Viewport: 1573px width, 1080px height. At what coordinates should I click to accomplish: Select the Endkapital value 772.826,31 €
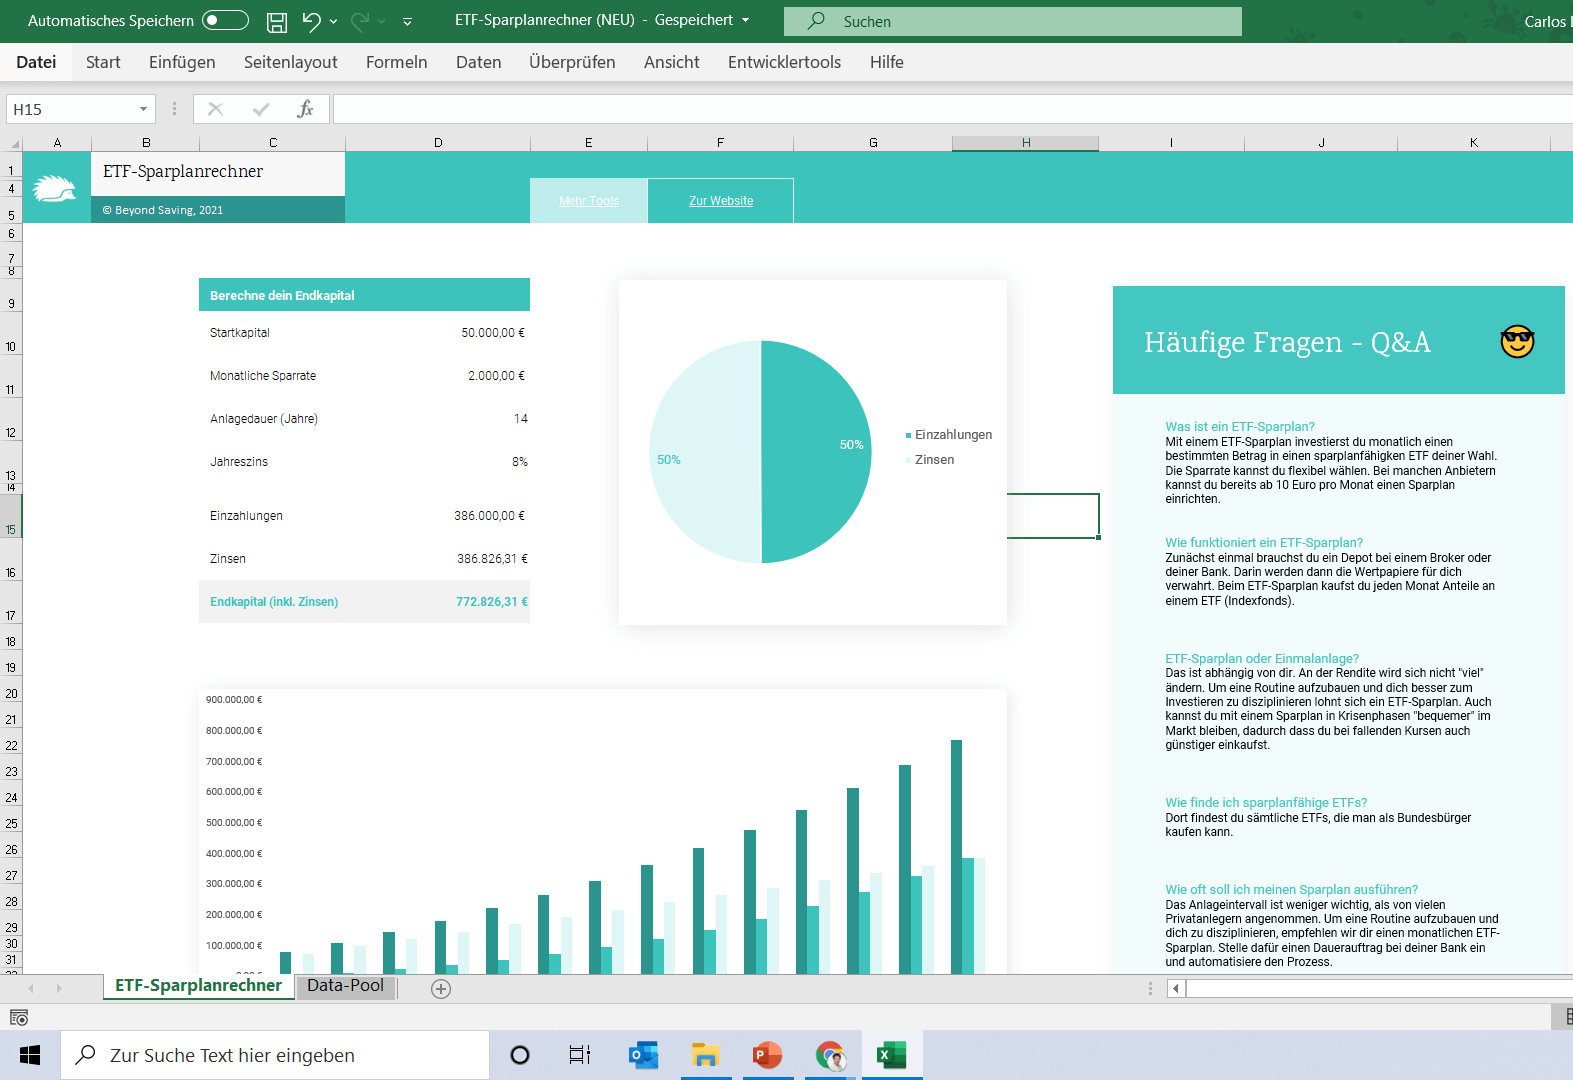[x=492, y=602]
